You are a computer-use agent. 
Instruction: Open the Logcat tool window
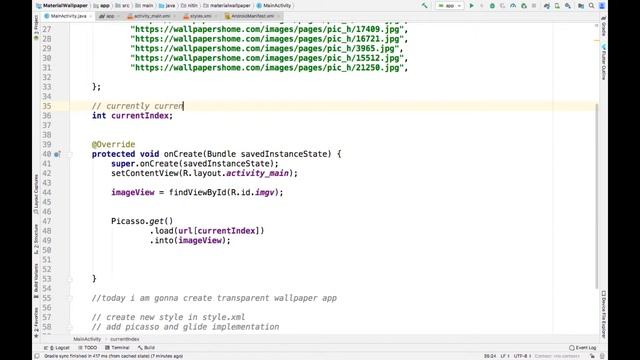(57, 348)
